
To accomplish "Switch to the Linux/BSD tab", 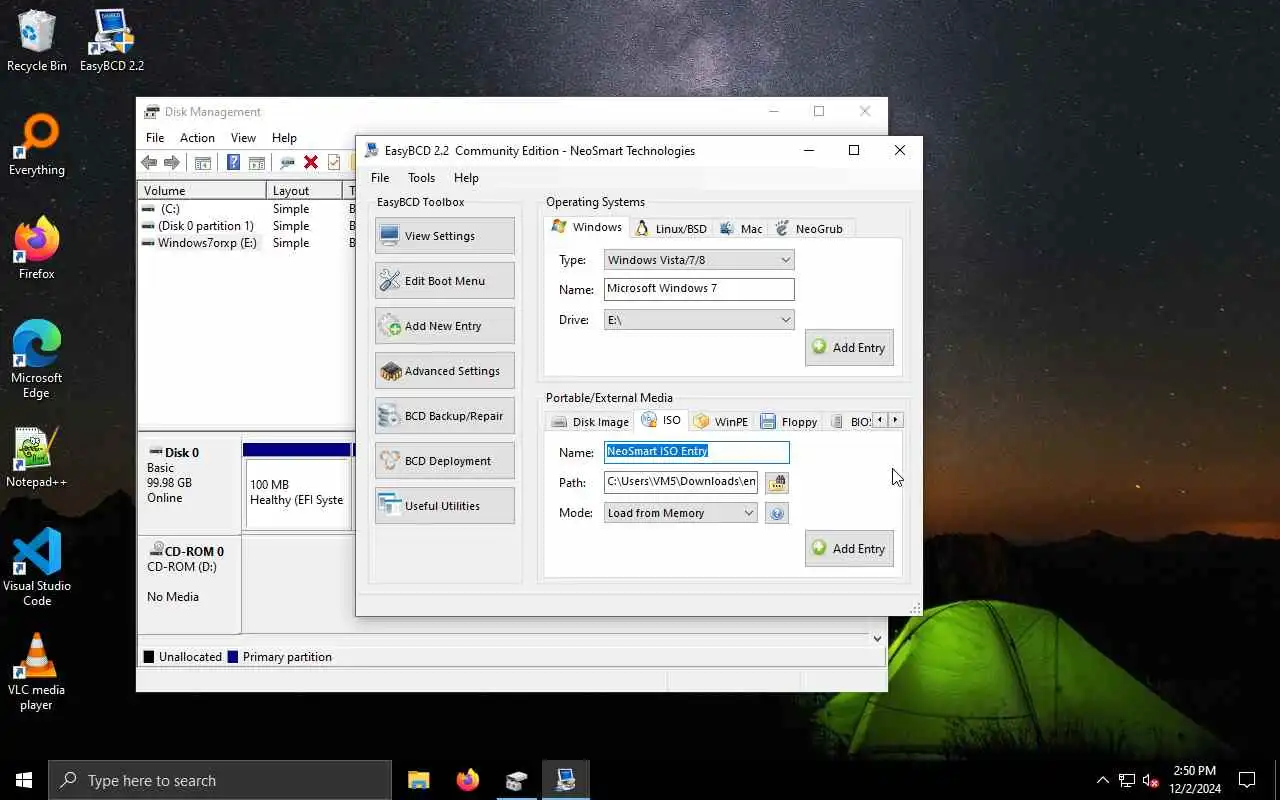I will [x=670, y=229].
